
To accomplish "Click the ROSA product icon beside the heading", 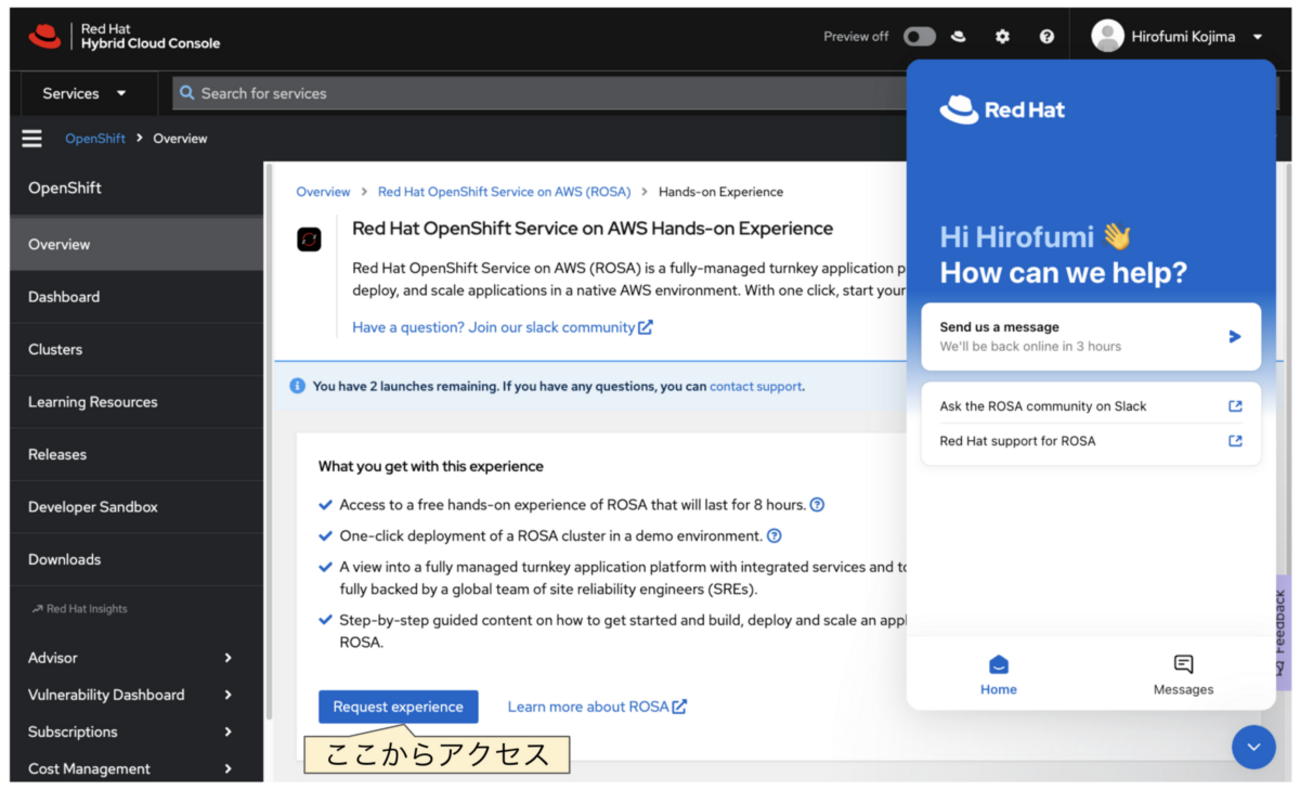I will click(309, 240).
